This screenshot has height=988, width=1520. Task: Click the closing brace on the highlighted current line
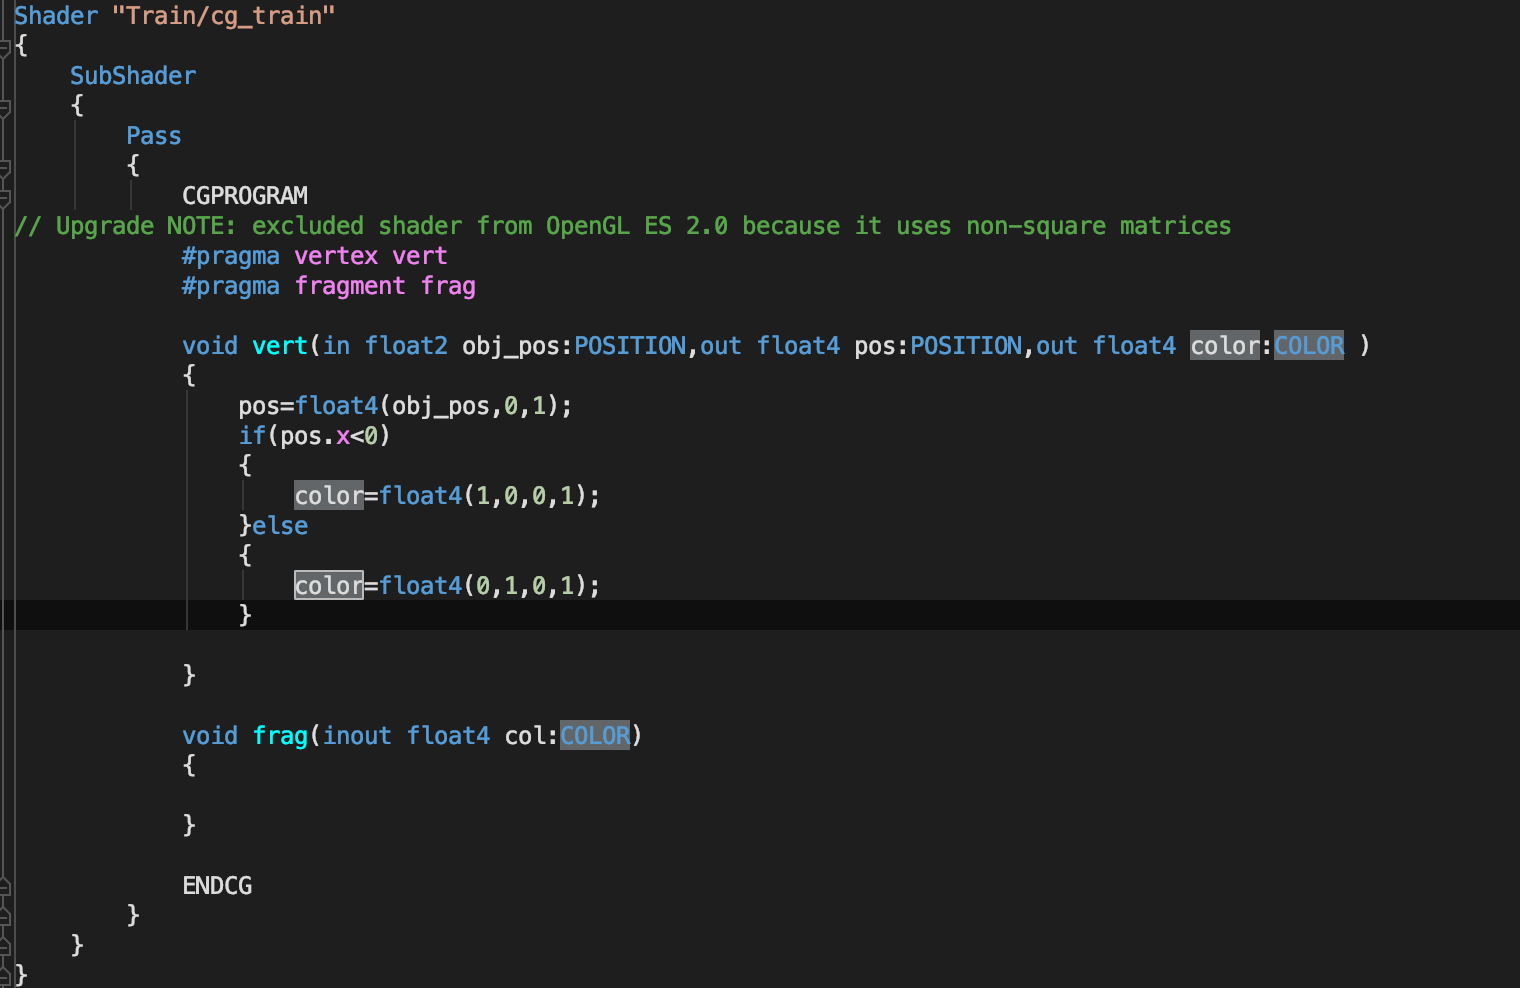(x=245, y=615)
